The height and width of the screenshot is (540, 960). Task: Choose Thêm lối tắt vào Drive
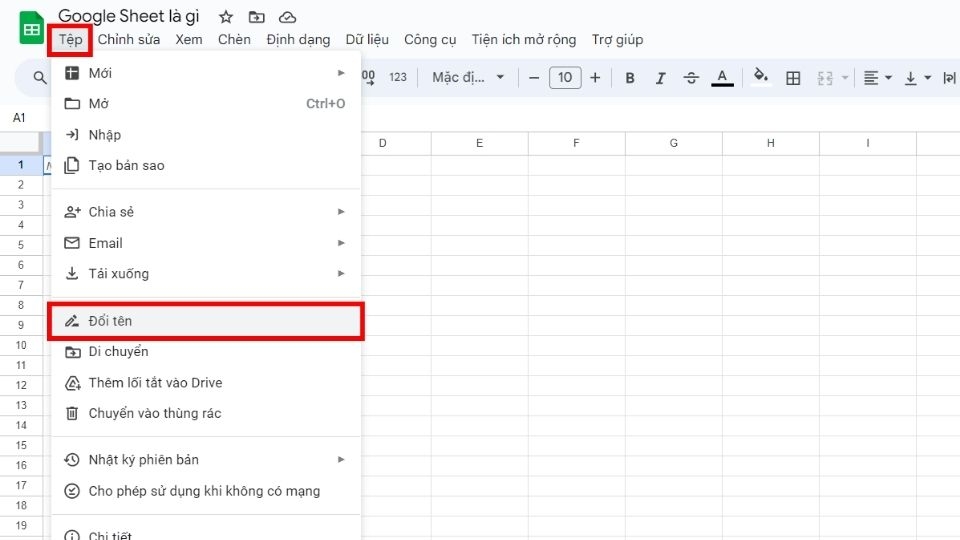[206, 383]
